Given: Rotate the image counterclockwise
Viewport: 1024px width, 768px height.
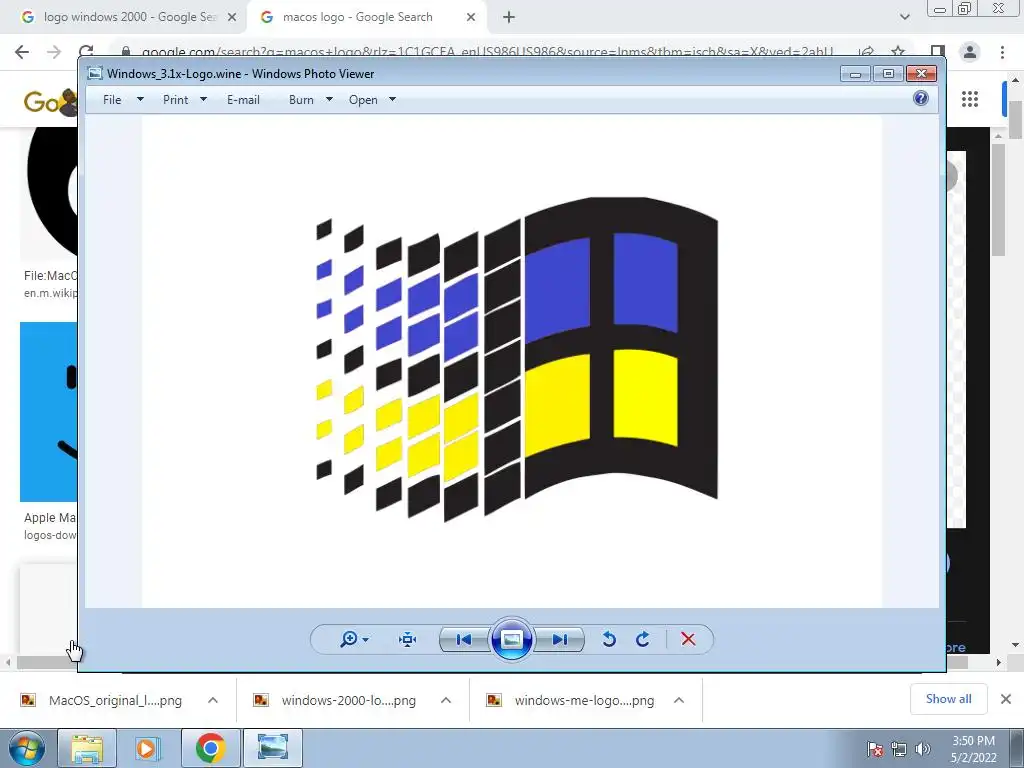Looking at the screenshot, I should (x=609, y=639).
